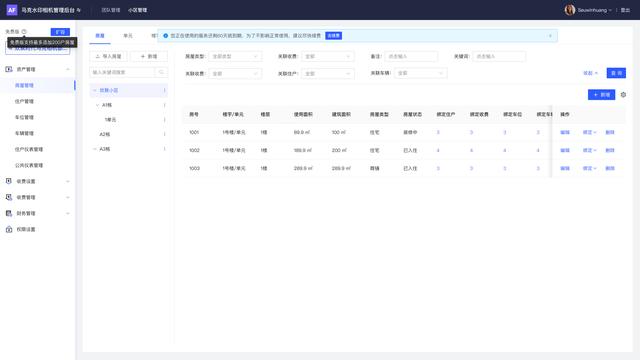The height and width of the screenshot is (360, 640).
Task: Click the 财务管理 sidebar icon
Action: [x=9, y=213]
